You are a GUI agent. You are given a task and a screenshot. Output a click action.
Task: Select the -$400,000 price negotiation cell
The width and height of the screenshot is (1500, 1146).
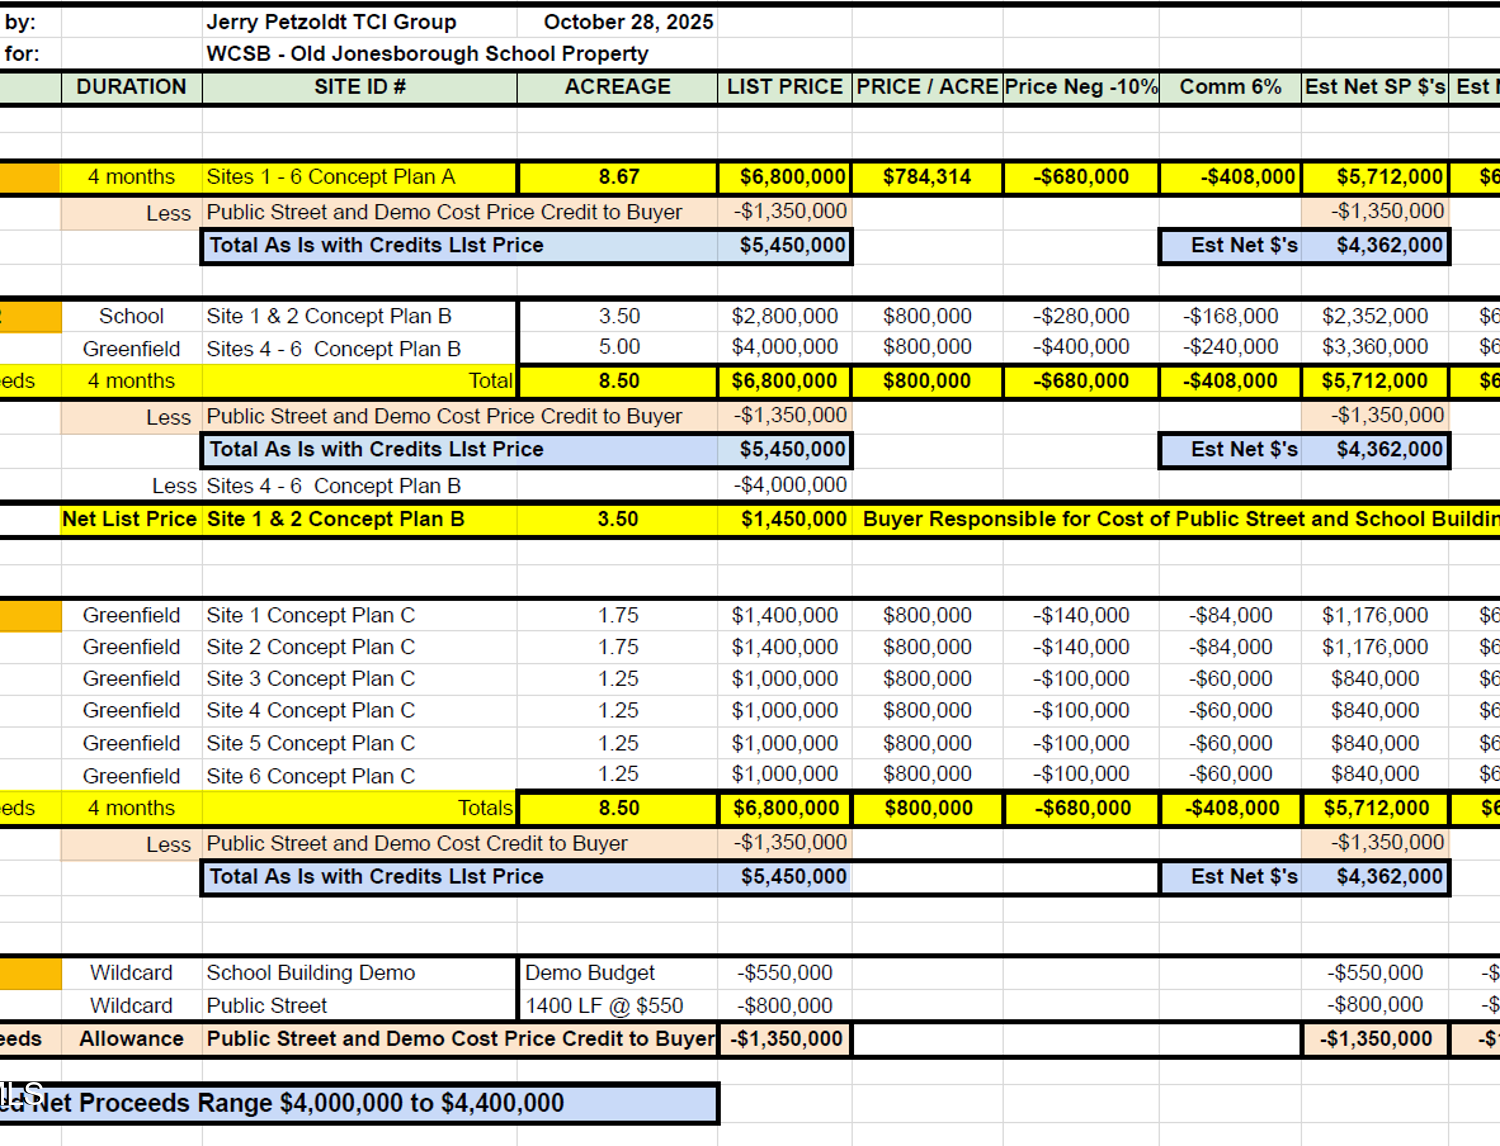click(x=1081, y=347)
